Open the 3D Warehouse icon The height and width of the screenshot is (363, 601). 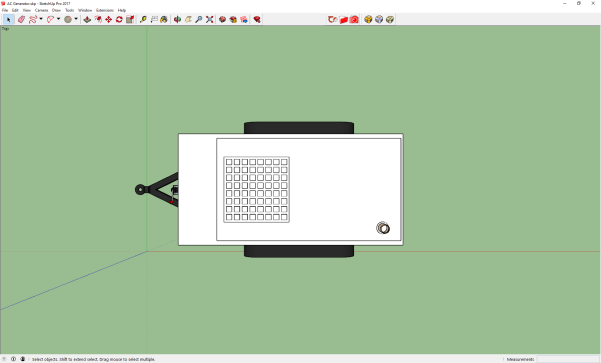point(222,19)
